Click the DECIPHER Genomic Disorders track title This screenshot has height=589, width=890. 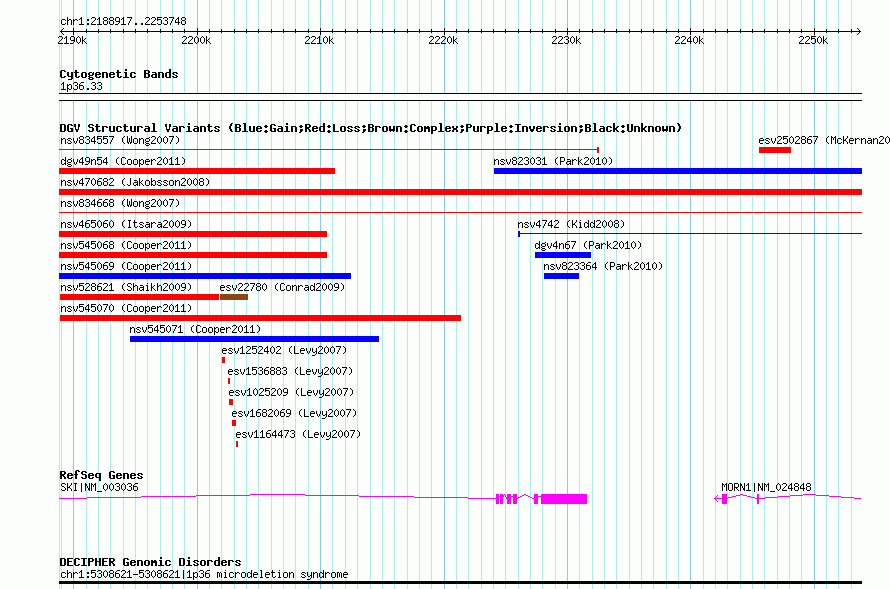pos(150,562)
